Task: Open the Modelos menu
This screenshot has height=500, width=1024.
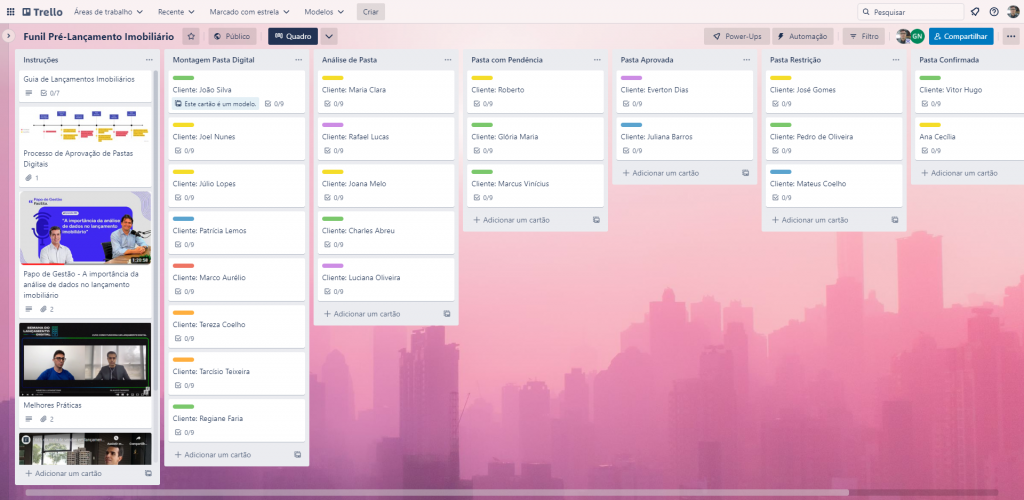Action: (325, 12)
